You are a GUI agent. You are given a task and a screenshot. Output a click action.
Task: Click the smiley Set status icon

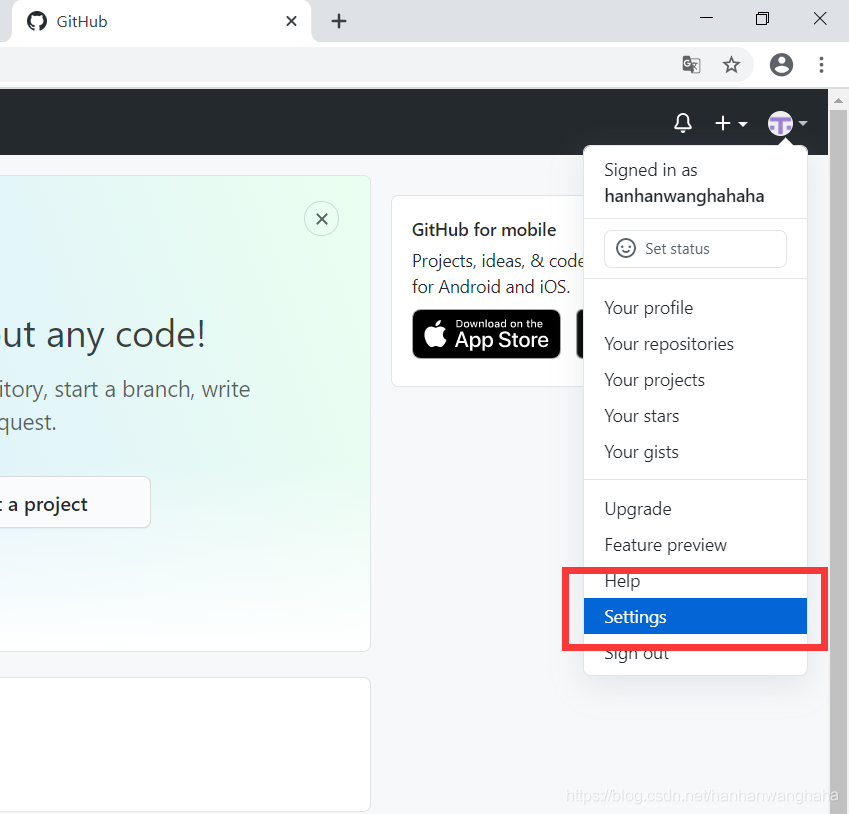click(x=625, y=248)
